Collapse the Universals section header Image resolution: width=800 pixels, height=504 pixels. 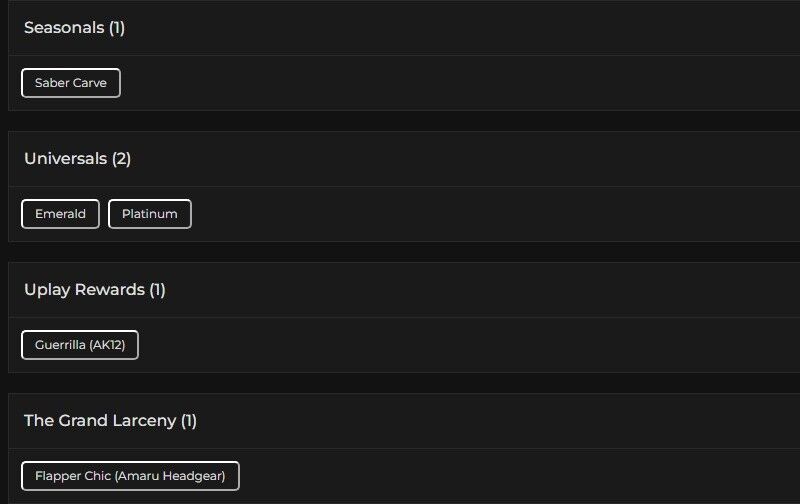tap(66, 159)
